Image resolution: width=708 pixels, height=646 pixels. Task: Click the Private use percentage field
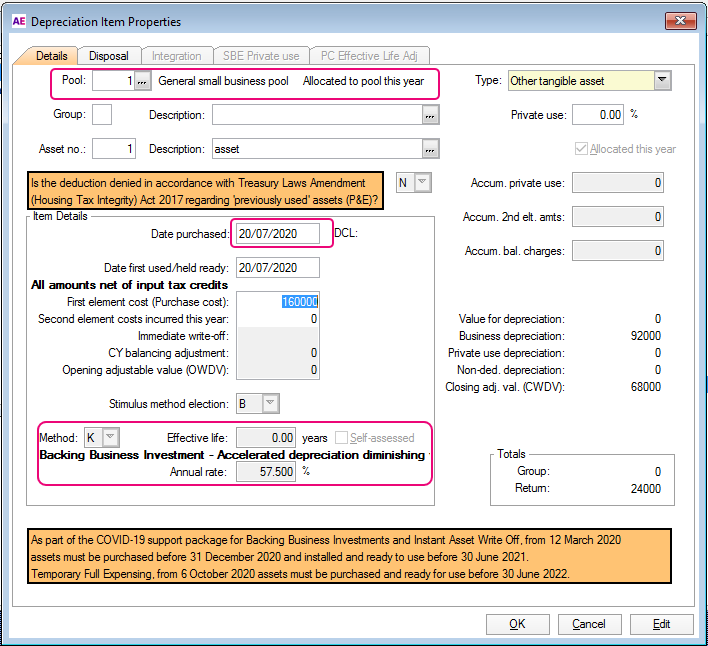(598, 115)
